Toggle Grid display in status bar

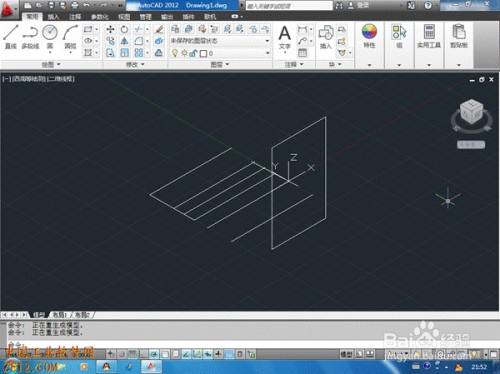pos(133,354)
